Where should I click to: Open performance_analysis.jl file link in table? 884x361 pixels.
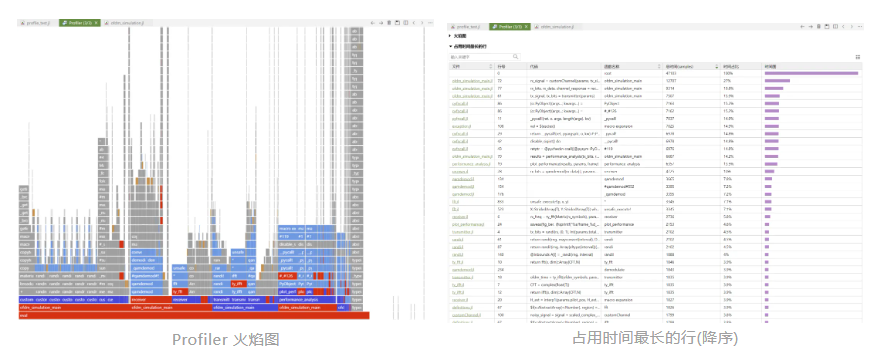(471, 164)
